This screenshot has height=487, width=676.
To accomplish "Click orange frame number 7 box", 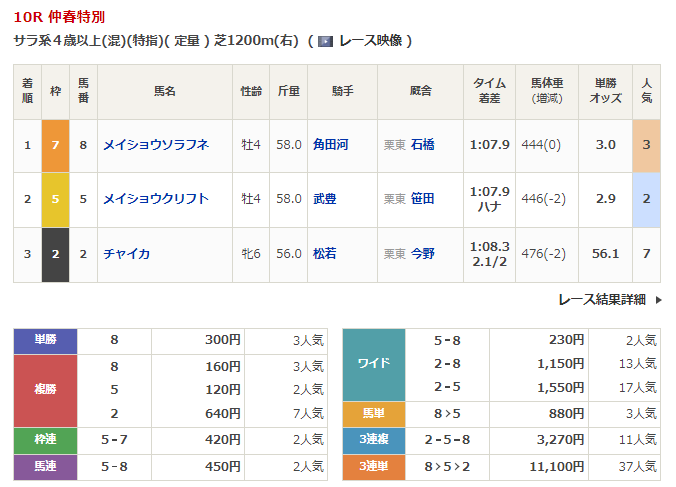I will [56, 145].
